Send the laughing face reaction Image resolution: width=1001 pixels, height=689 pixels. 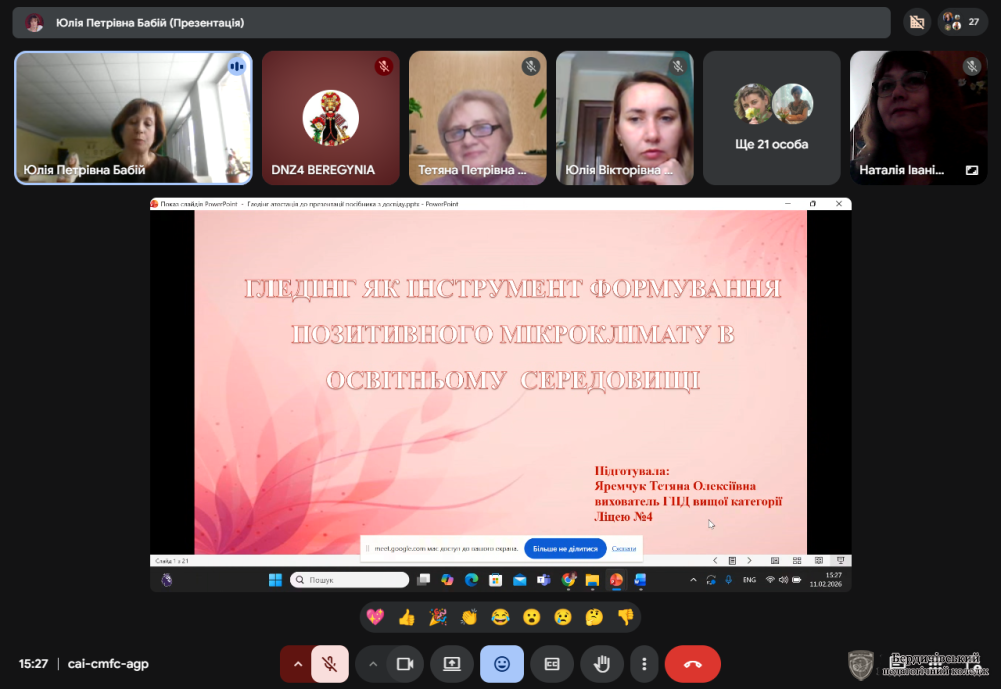500,617
